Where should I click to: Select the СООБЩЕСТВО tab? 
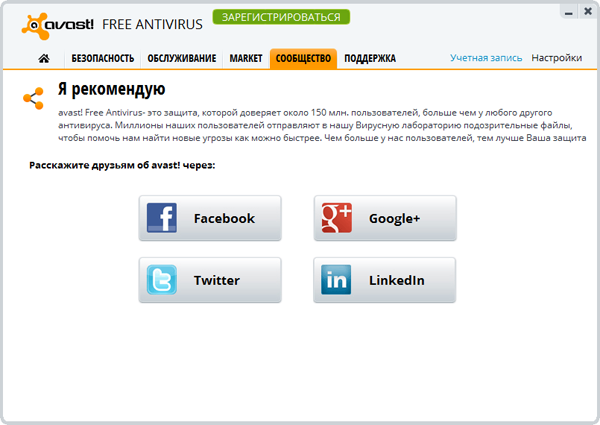(x=303, y=59)
